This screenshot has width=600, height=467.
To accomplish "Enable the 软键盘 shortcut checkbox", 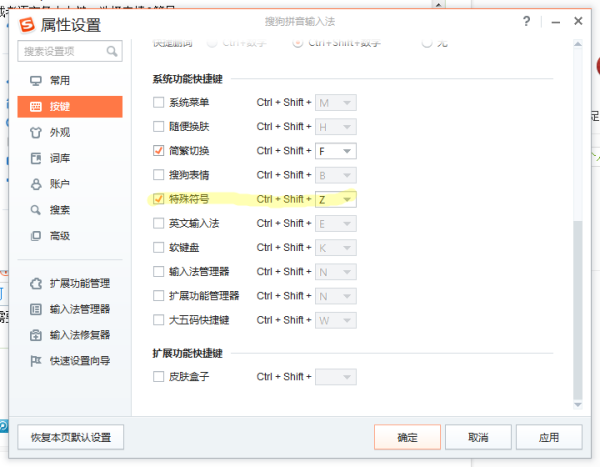I will pyautogui.click(x=158, y=247).
